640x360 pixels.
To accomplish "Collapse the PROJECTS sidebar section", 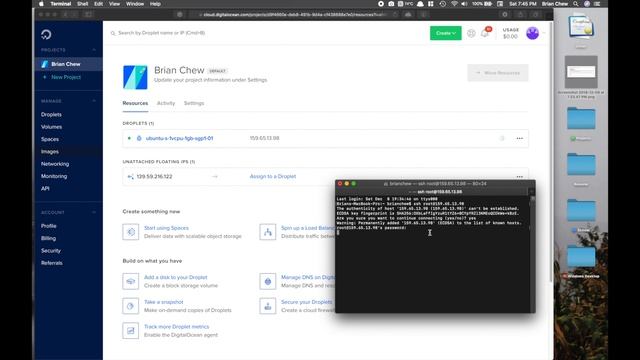I will tap(94, 50).
